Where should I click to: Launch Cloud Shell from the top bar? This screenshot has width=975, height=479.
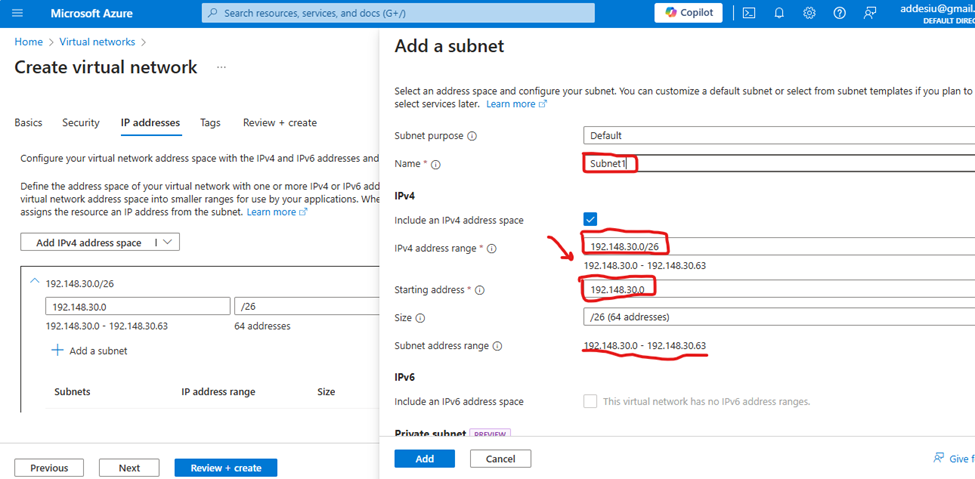pos(749,13)
